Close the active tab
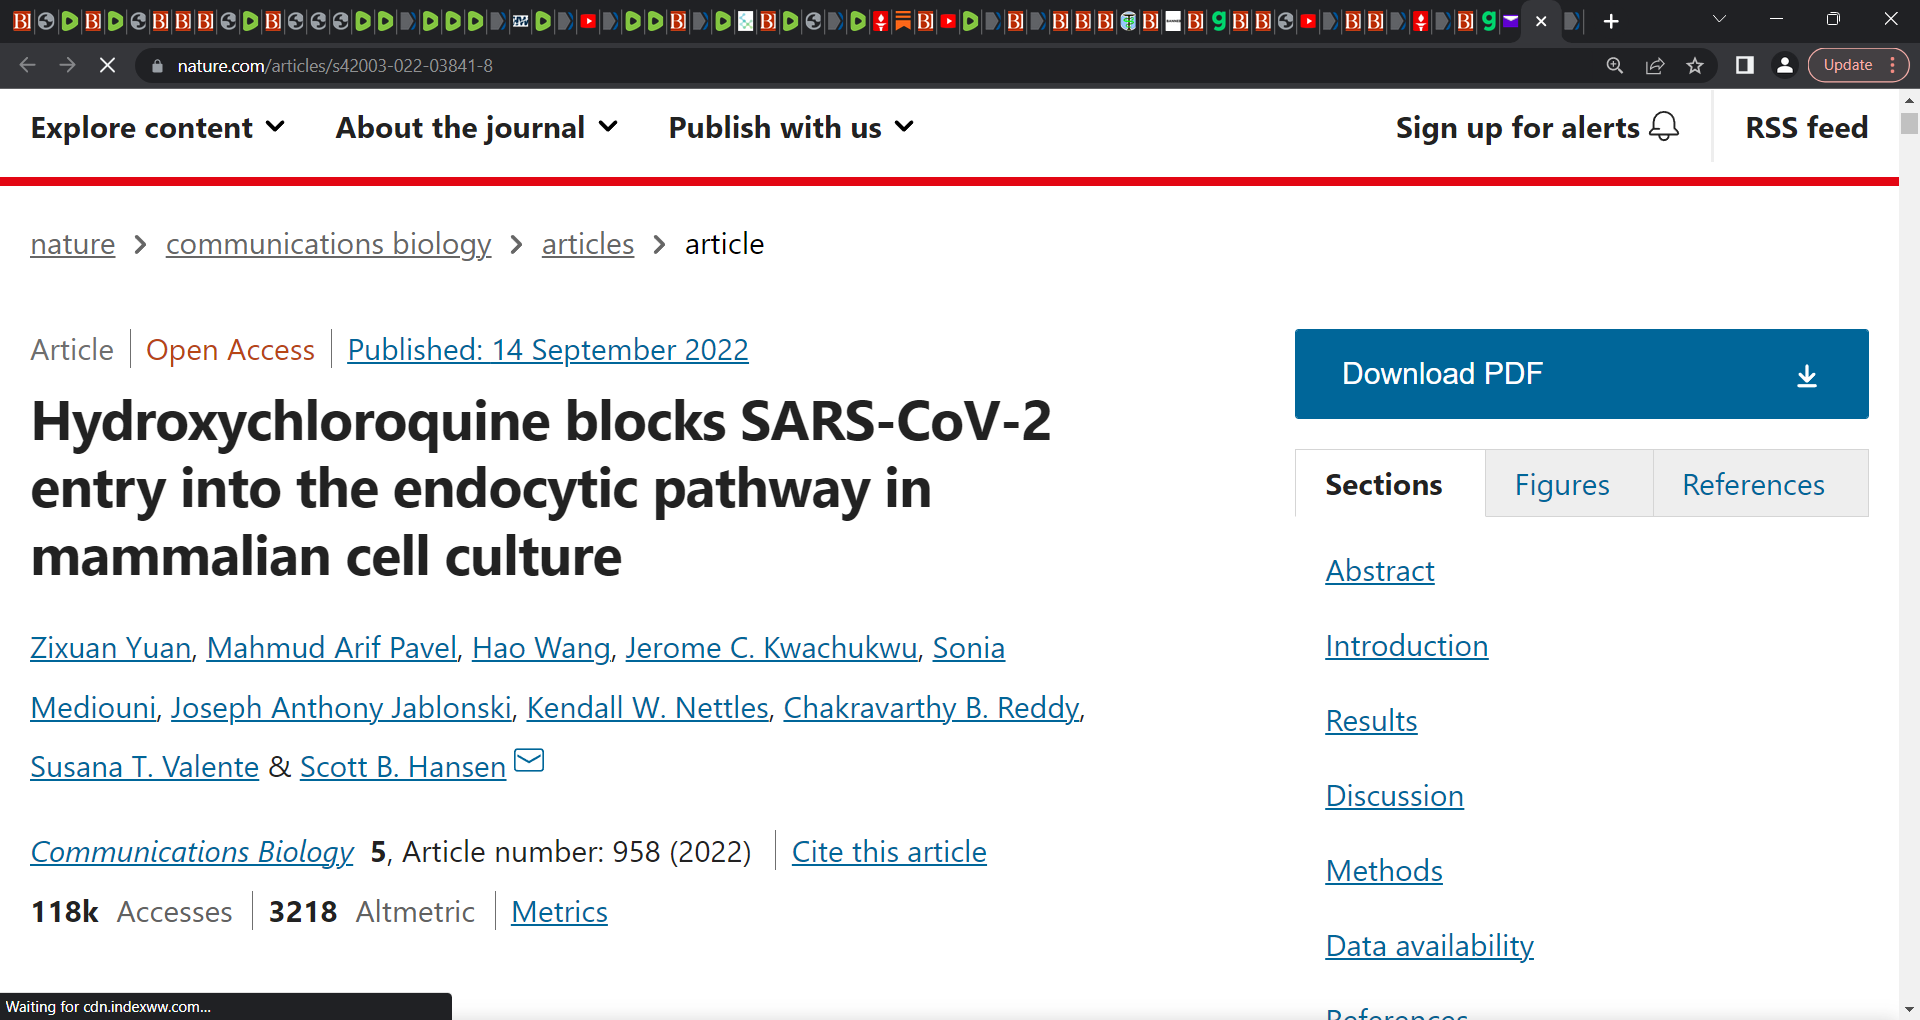 coord(1541,21)
